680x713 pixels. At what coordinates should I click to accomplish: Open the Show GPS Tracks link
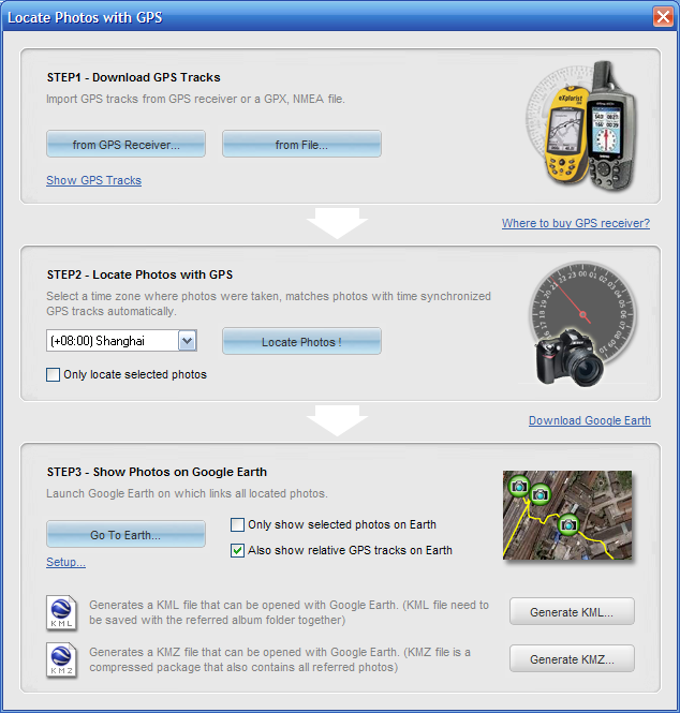coord(94,181)
